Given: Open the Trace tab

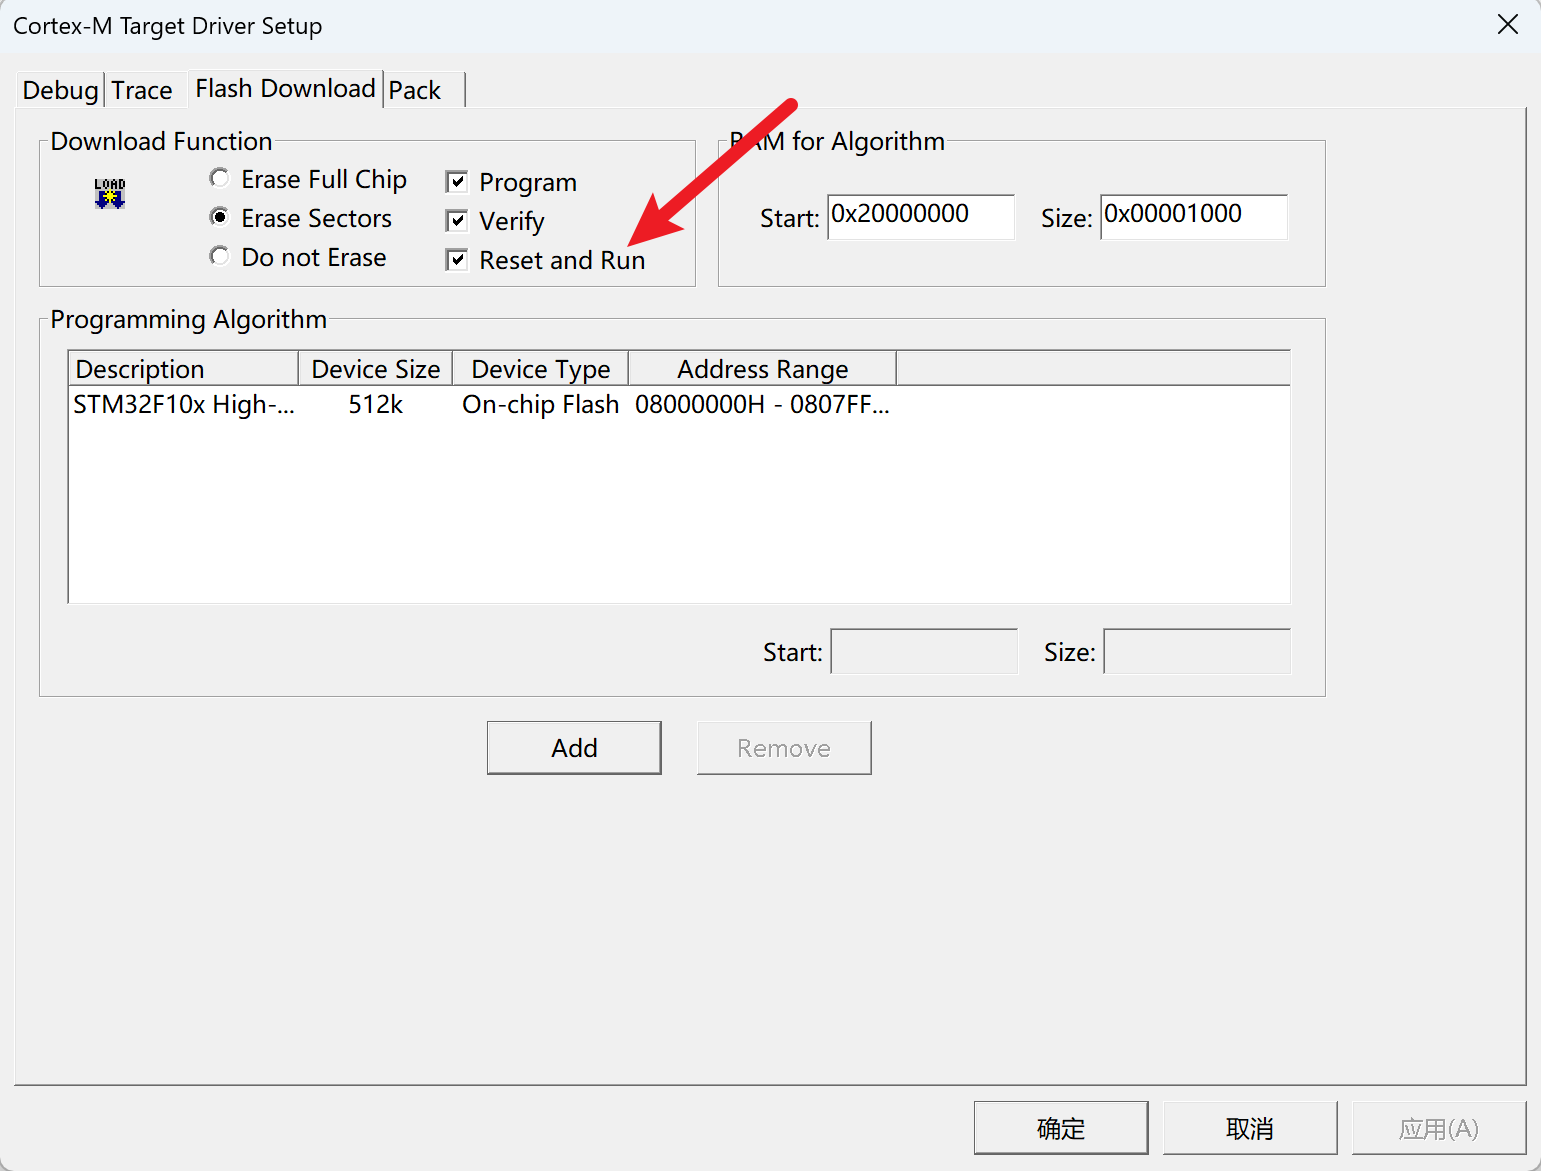Looking at the screenshot, I should point(142,90).
